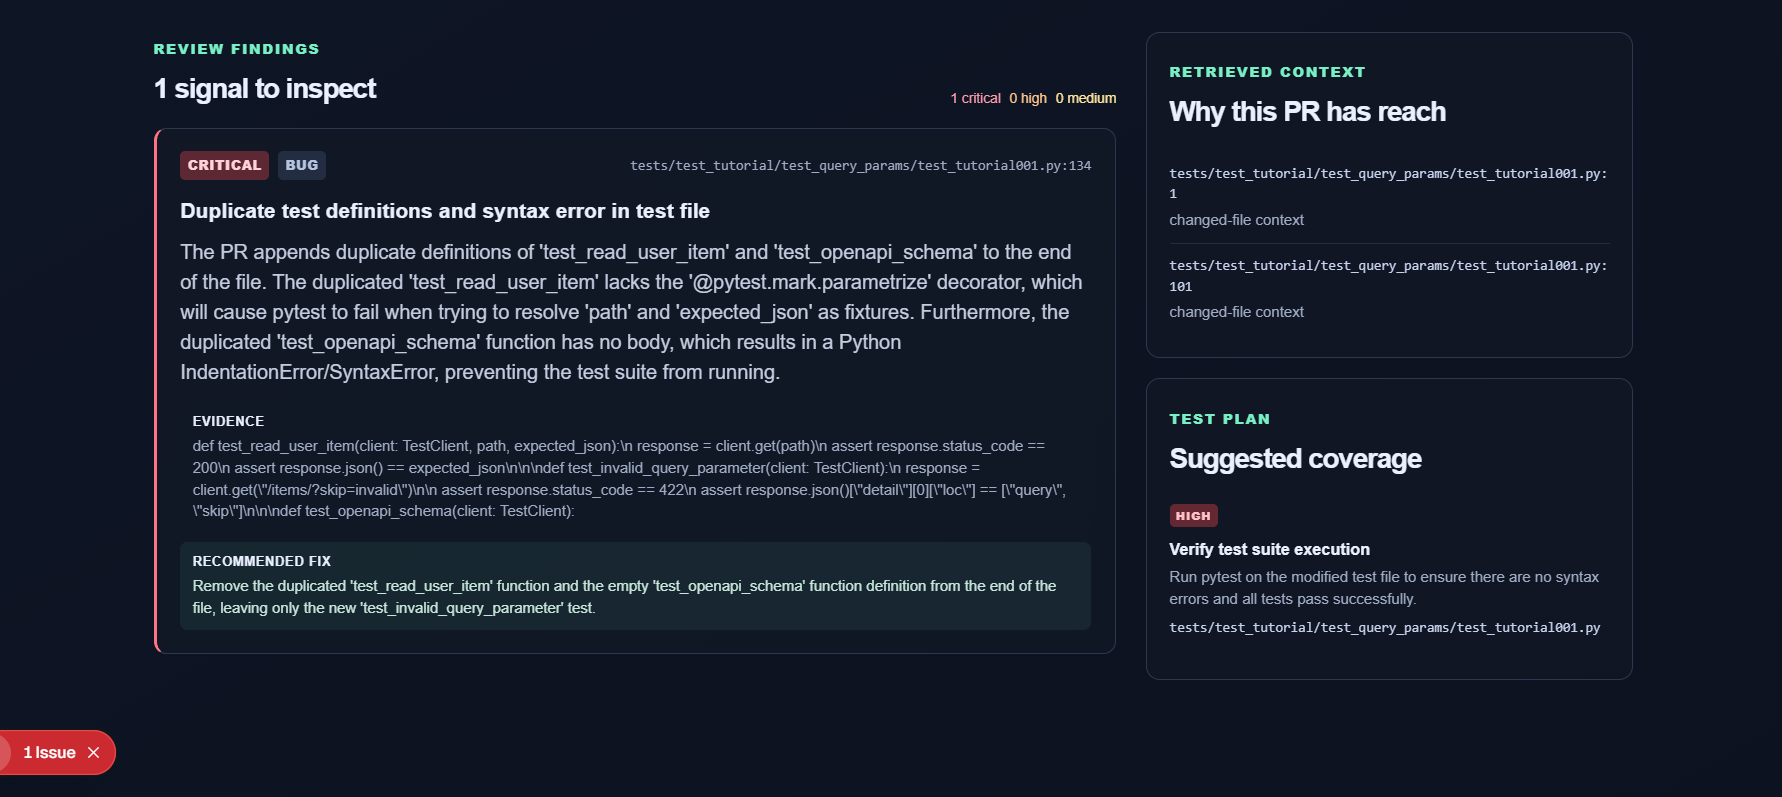
Task: Click the Retrieved Context section label
Action: pos(1267,72)
